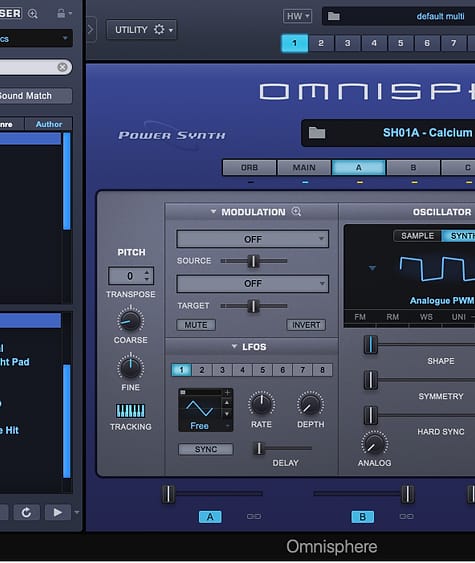Viewport: 475px width, 563px height.
Task: Click the square waveform display
Action: pos(437,269)
